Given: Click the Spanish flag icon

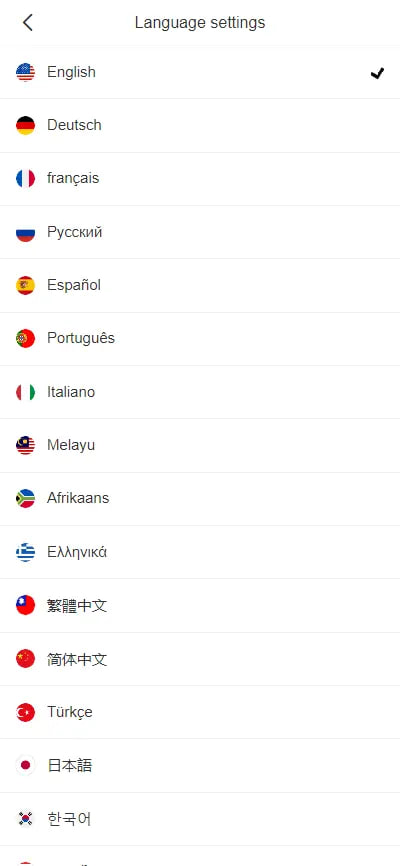Looking at the screenshot, I should click(x=25, y=286).
